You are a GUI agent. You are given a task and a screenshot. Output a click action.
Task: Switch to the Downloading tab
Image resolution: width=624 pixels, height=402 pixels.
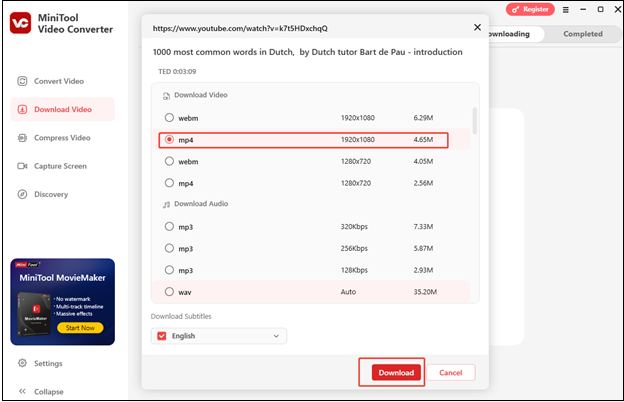pyautogui.click(x=515, y=34)
